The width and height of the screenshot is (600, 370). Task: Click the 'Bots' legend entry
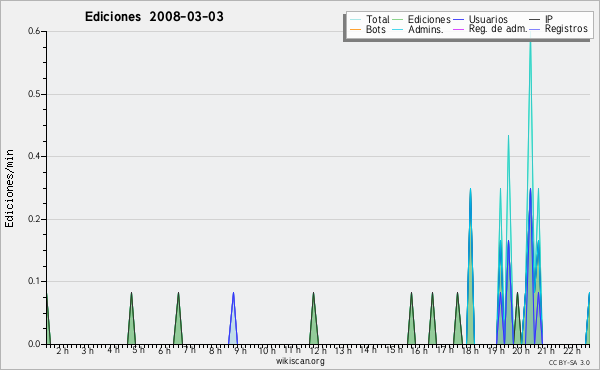click(x=368, y=29)
